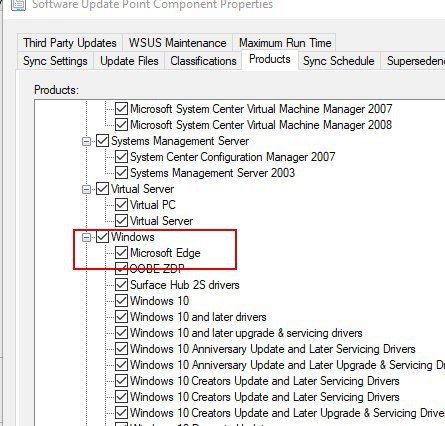Select the Sync Settings tab
The width and height of the screenshot is (445, 426).
pos(55,61)
